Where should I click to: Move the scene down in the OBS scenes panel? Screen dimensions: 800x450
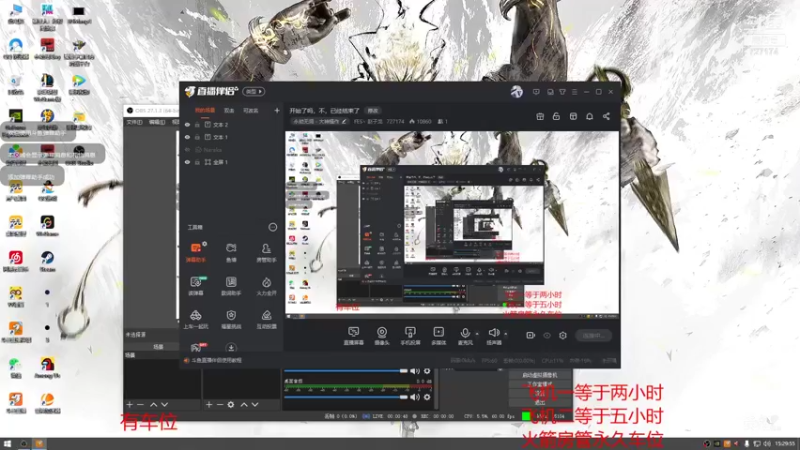[164, 405]
